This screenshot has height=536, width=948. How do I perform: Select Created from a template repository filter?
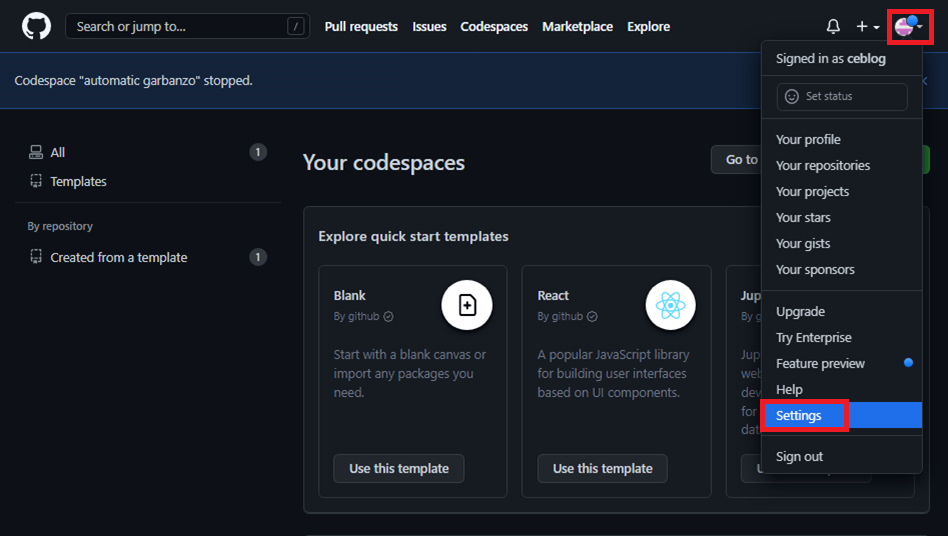[x=148, y=257]
